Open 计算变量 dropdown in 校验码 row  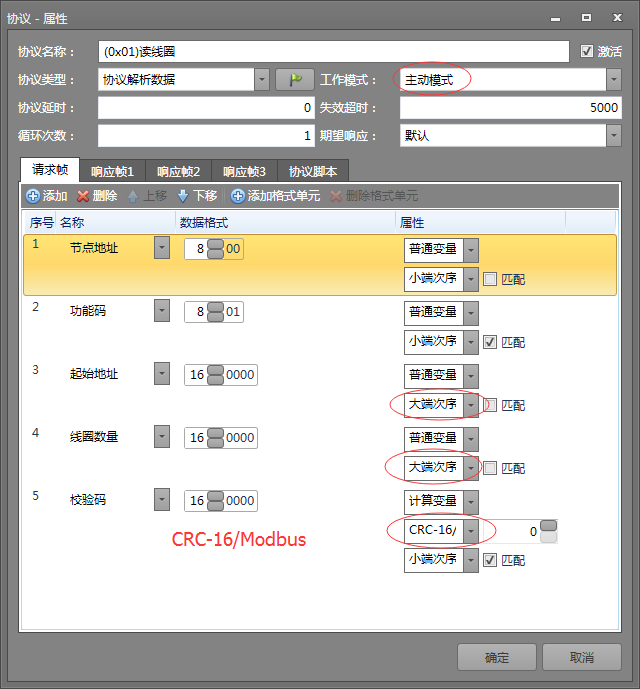click(471, 502)
